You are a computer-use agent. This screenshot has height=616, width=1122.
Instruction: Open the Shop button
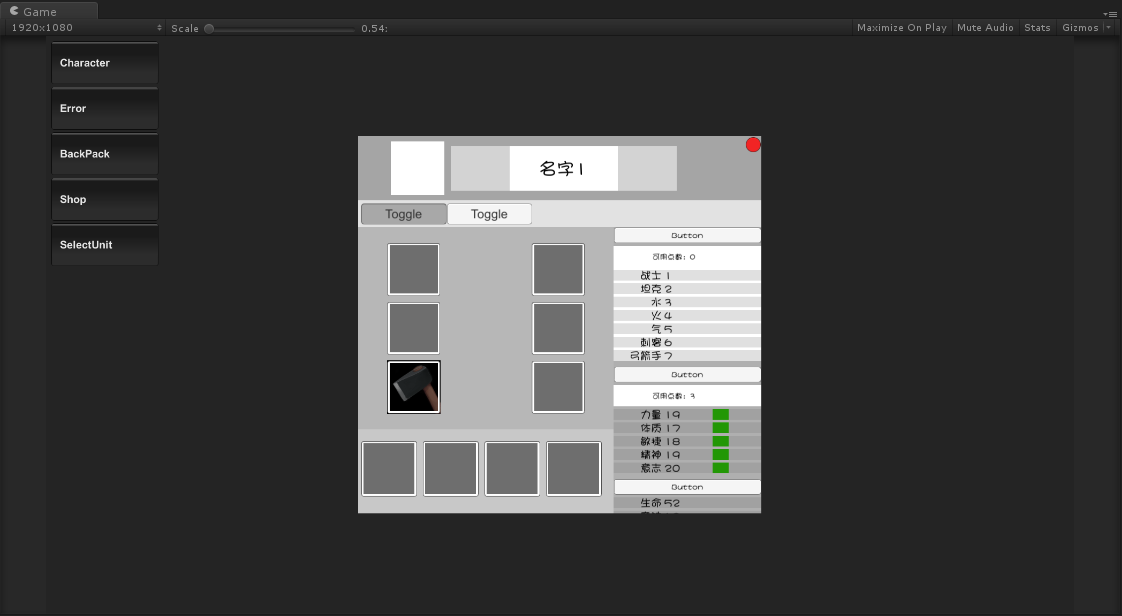coord(104,200)
